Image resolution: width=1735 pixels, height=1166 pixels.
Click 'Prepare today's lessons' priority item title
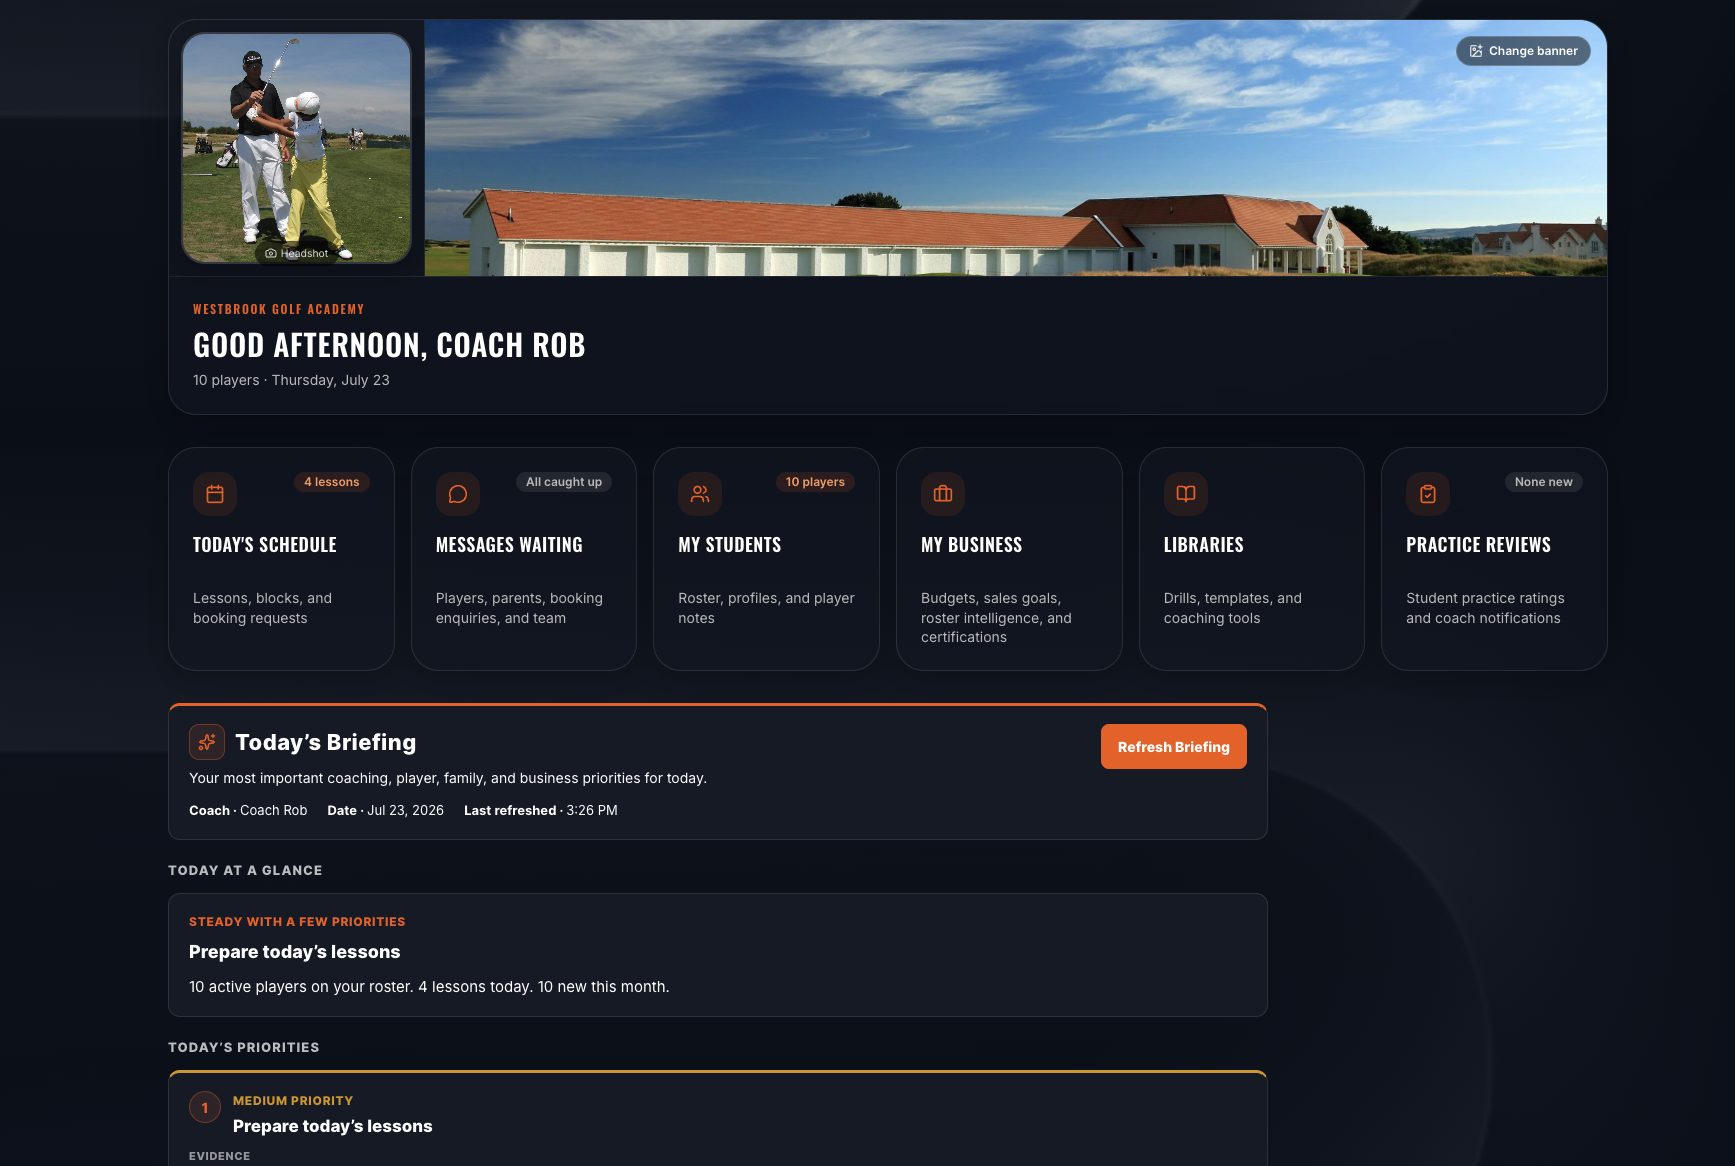tap(333, 1126)
